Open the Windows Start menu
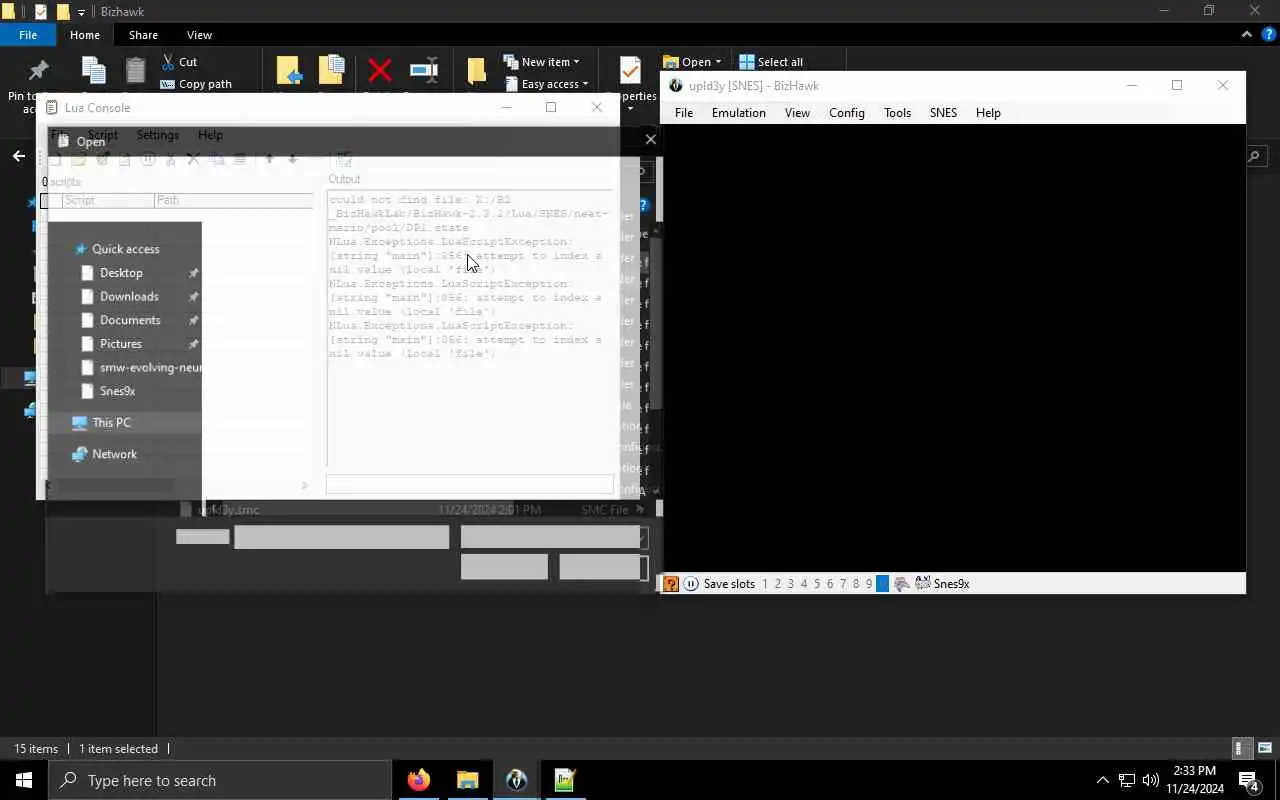 [24, 780]
